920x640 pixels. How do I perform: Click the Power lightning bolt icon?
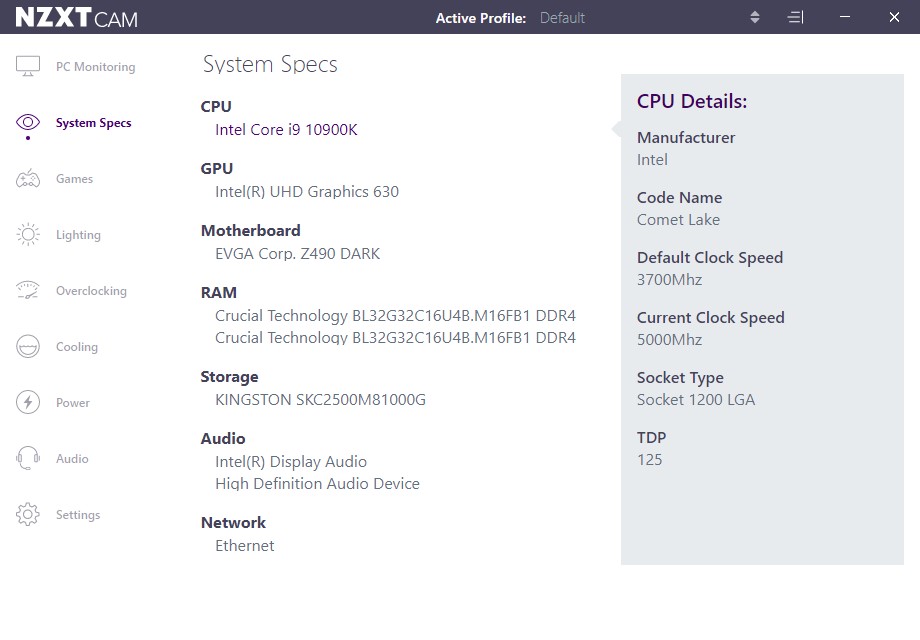pyautogui.click(x=28, y=402)
